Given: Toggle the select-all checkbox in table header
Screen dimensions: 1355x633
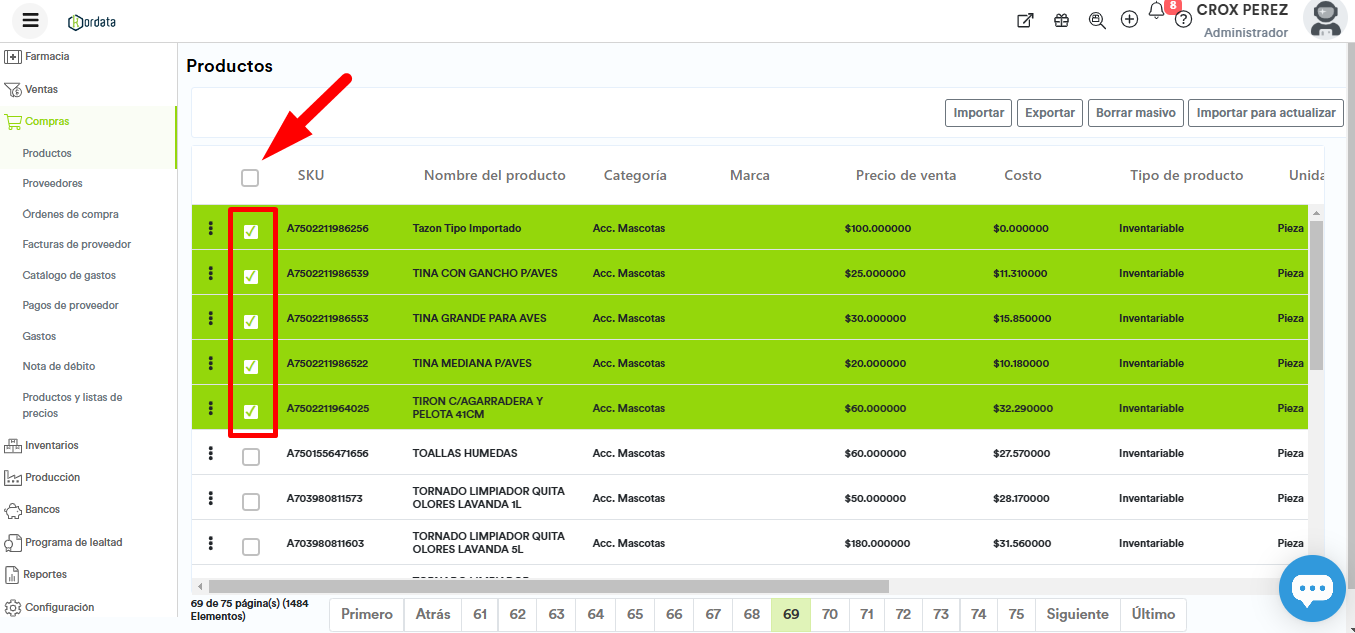Looking at the screenshot, I should pos(250,177).
